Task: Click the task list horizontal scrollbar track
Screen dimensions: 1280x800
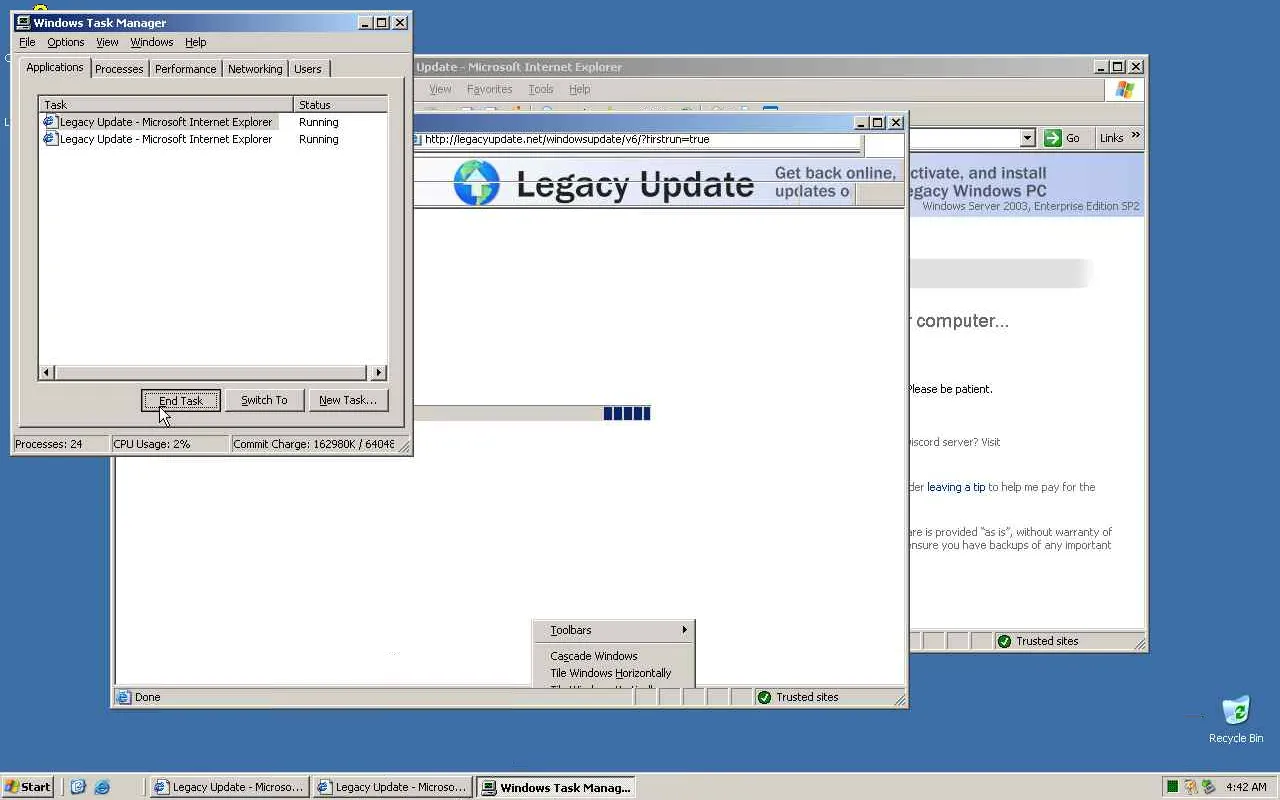Action: point(213,373)
